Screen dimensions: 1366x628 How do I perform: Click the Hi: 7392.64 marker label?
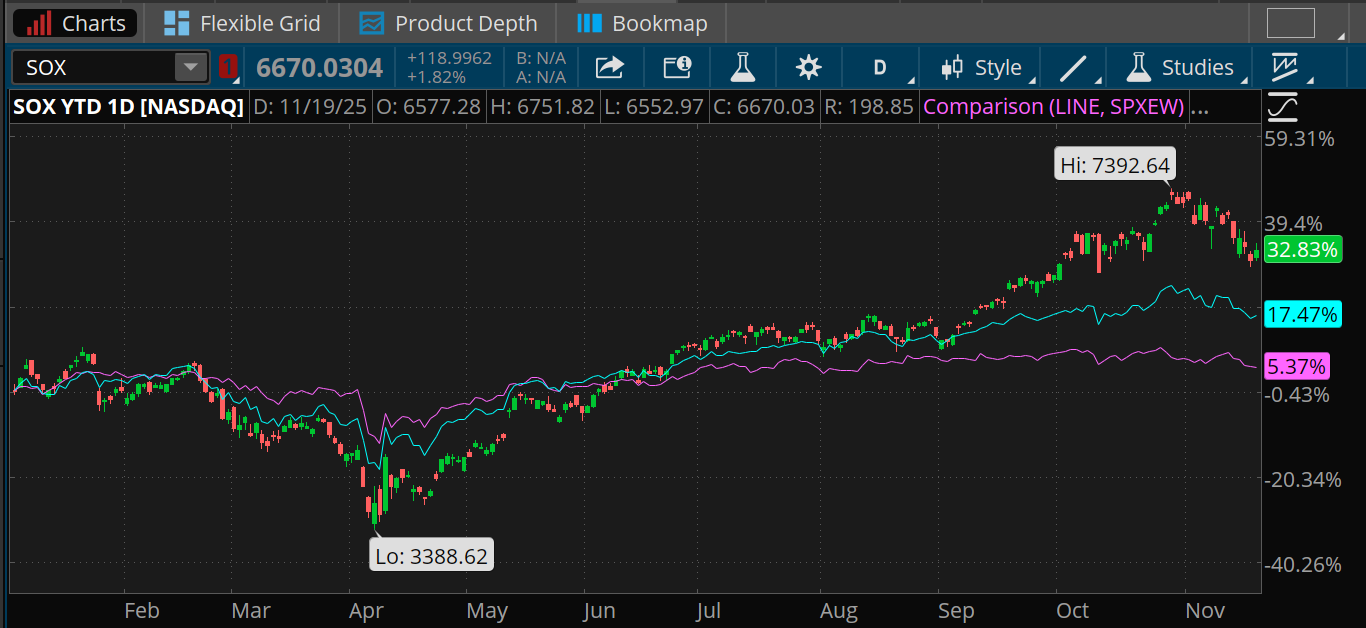click(x=1114, y=164)
